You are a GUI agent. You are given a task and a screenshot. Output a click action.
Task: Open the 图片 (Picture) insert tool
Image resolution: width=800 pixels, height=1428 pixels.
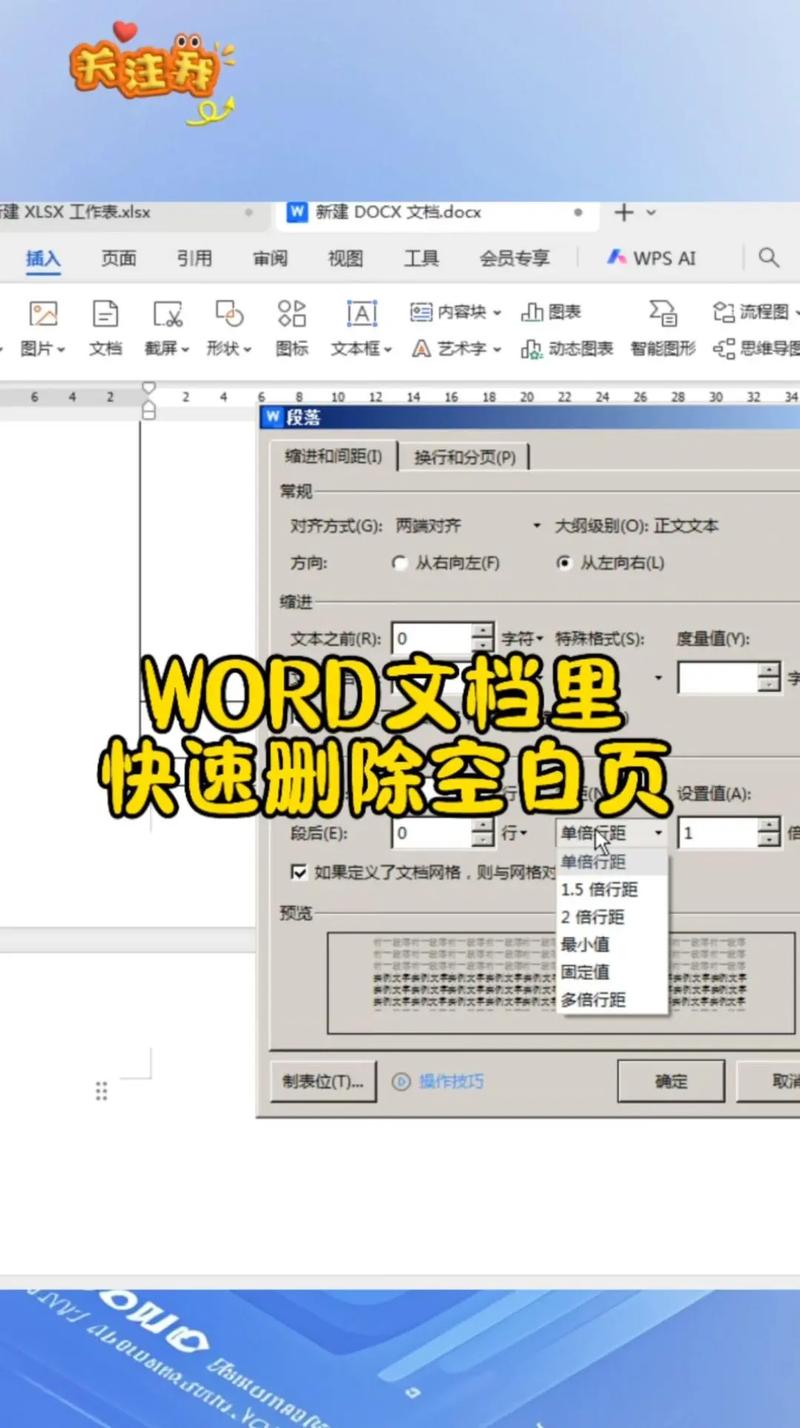43,329
